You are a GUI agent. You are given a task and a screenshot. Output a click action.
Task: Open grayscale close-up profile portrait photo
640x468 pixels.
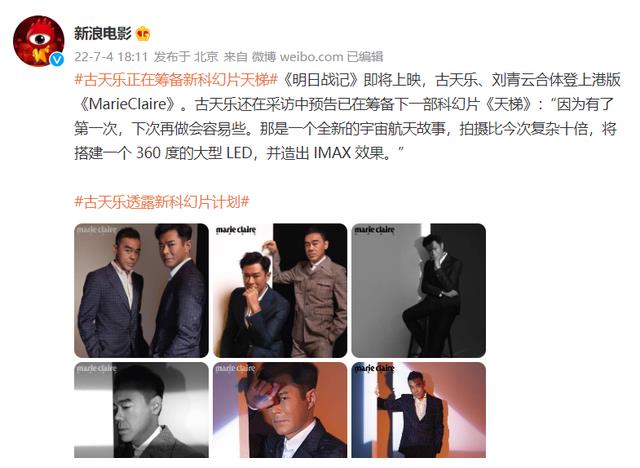[141, 410]
